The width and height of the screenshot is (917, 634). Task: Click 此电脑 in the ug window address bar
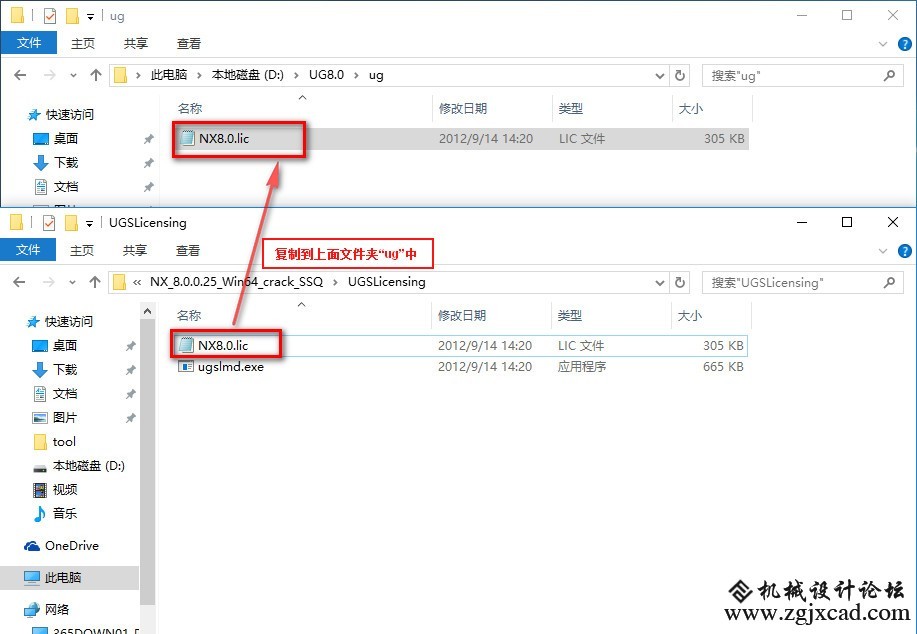[168, 75]
